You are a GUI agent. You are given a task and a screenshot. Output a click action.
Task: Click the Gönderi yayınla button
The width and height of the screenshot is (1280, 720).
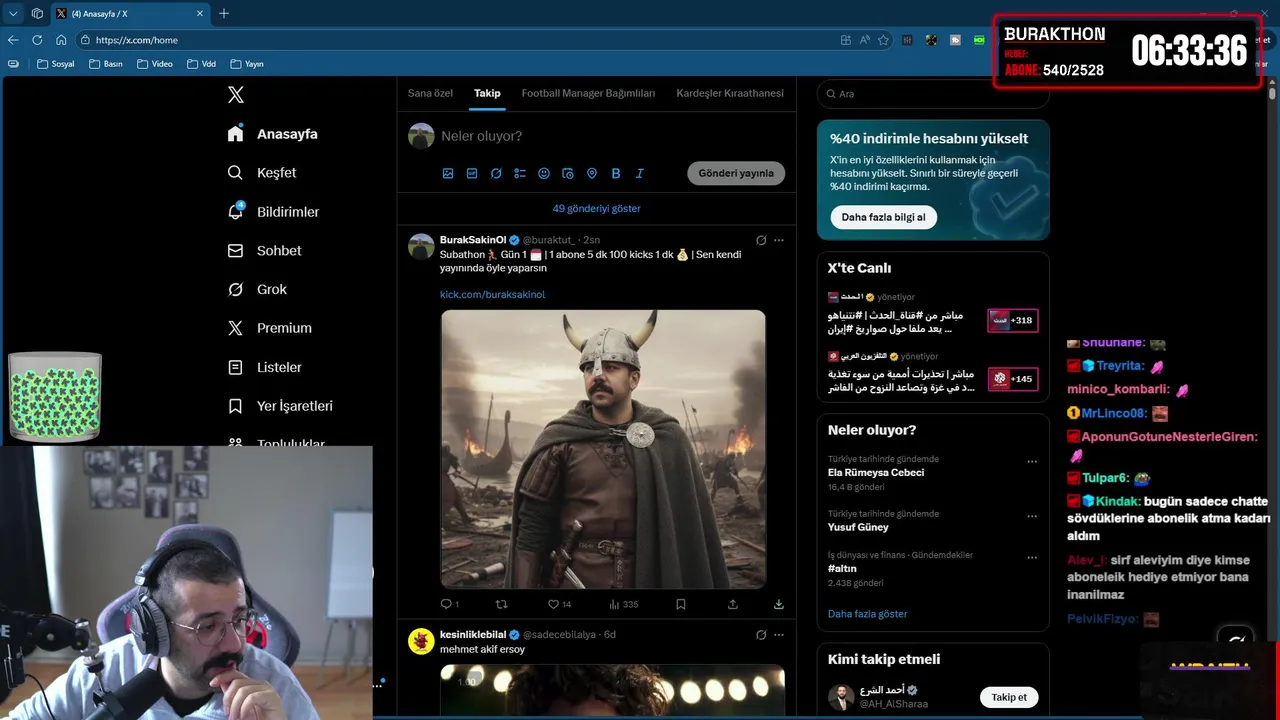pyautogui.click(x=736, y=173)
